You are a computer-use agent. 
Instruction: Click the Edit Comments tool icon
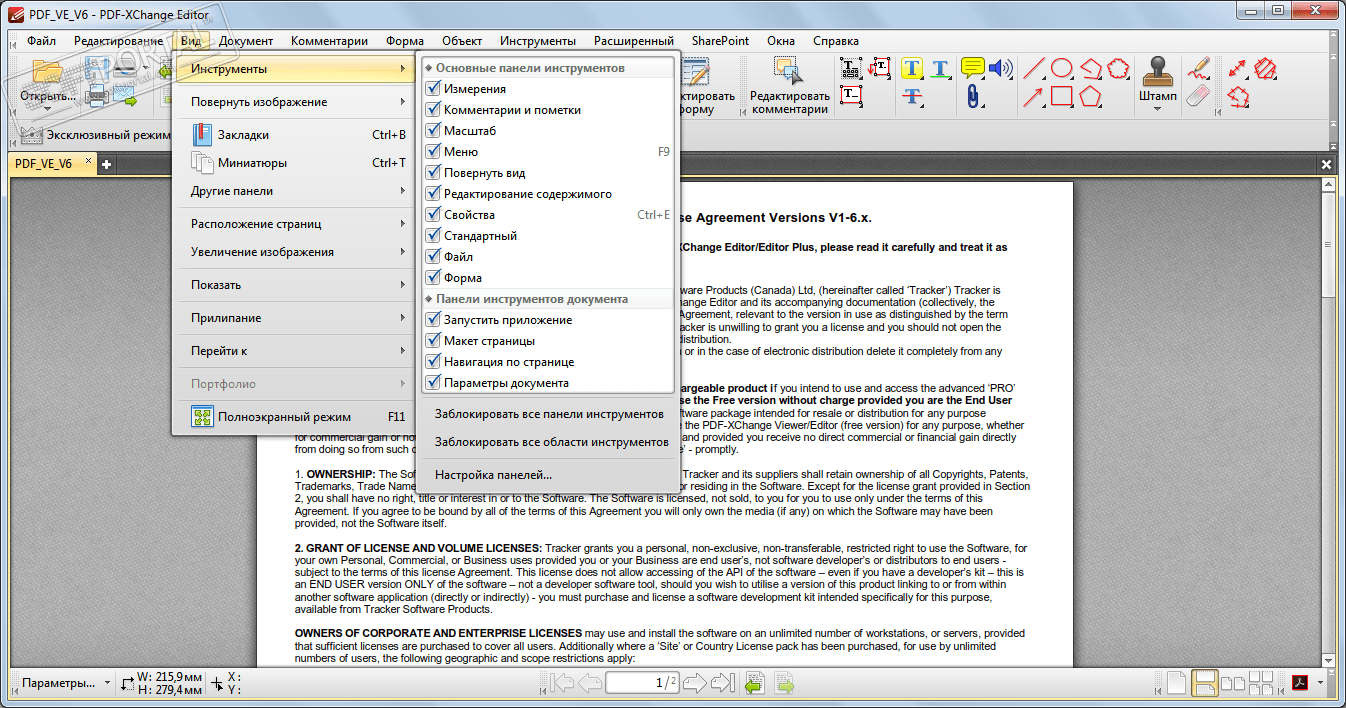pyautogui.click(x=789, y=72)
